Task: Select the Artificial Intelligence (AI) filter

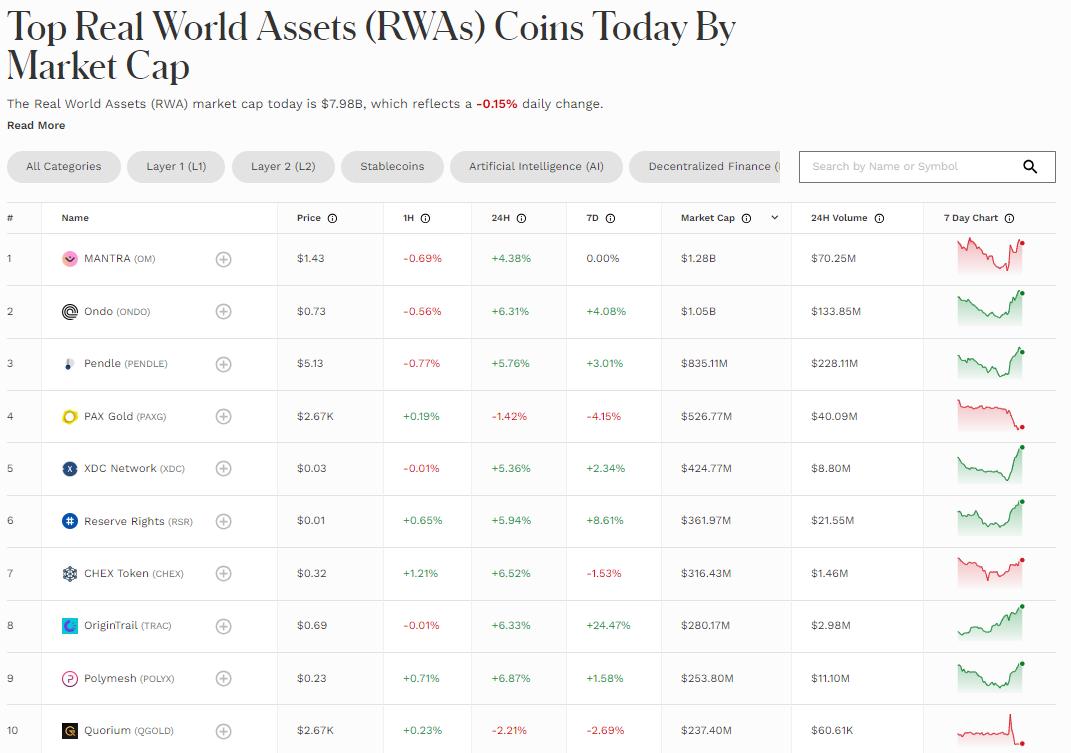Action: 536,167
